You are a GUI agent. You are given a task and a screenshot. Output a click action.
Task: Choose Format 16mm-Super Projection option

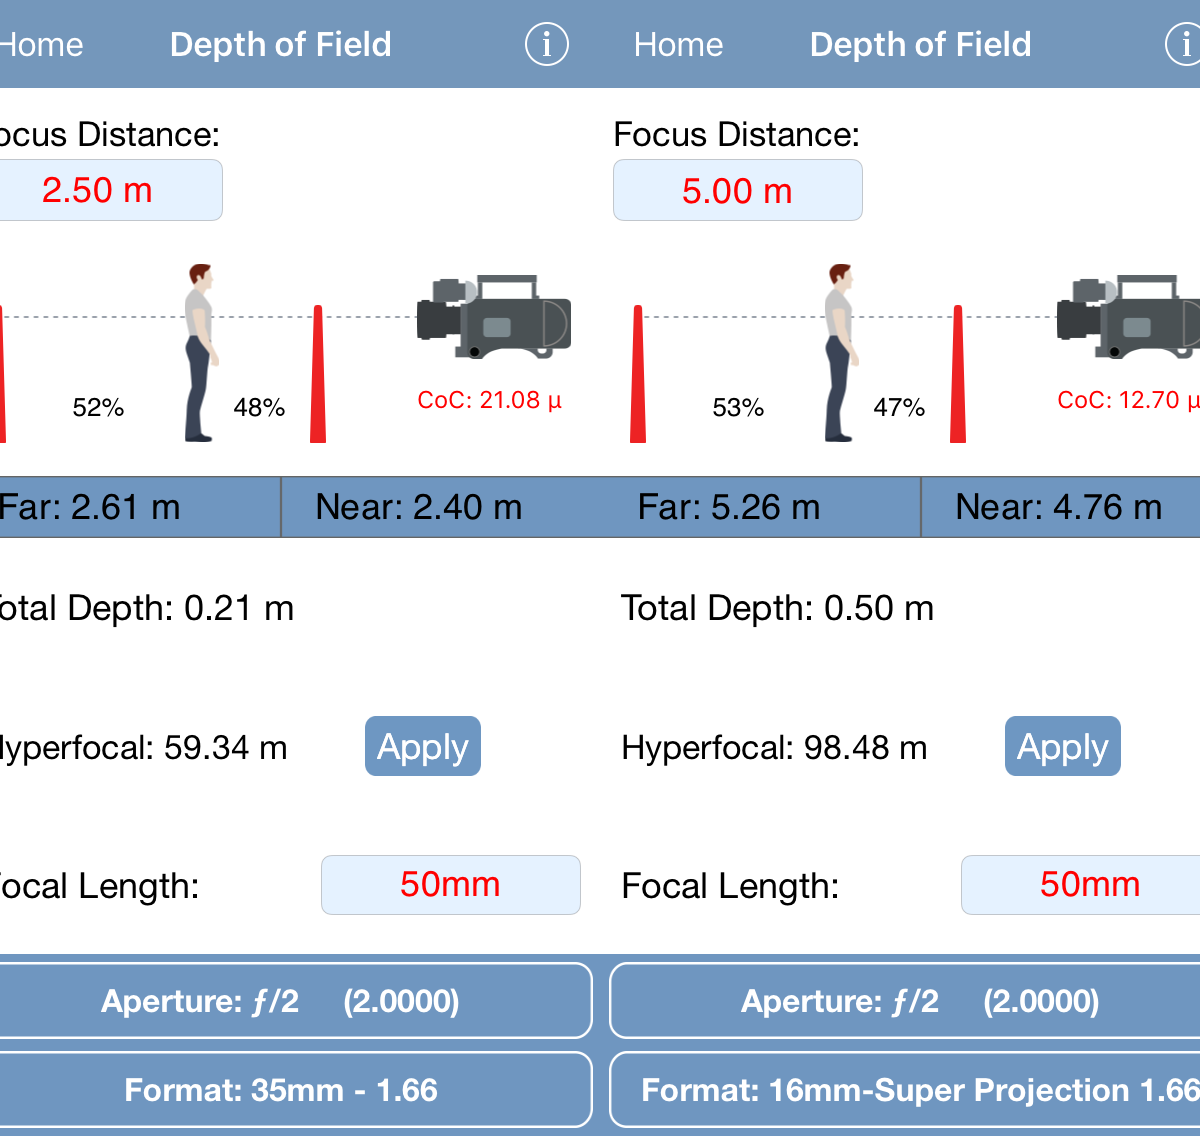pos(905,1090)
